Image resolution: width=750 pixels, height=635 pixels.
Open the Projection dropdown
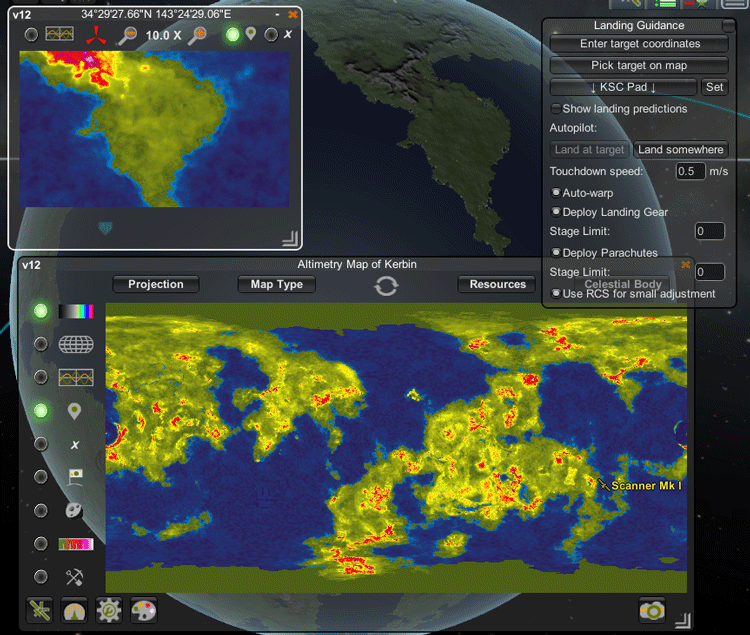click(x=155, y=284)
